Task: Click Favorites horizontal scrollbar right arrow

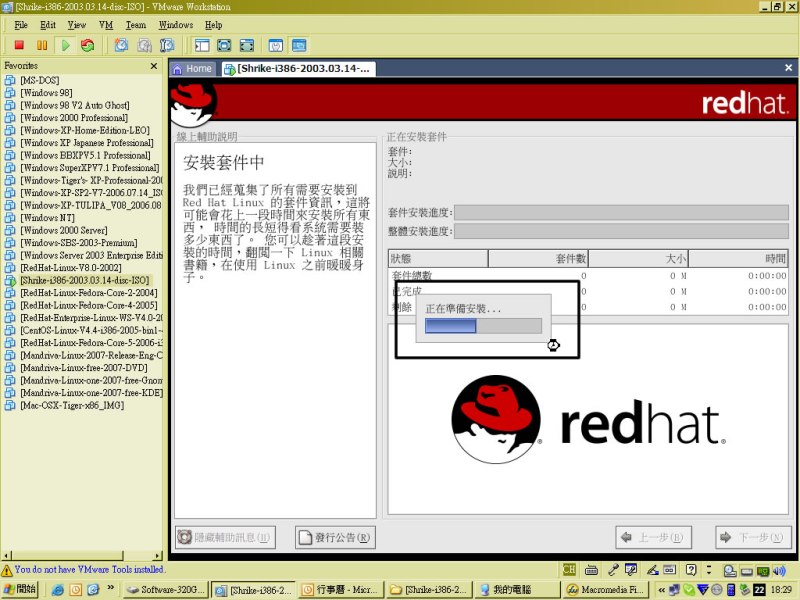Action: 158,556
